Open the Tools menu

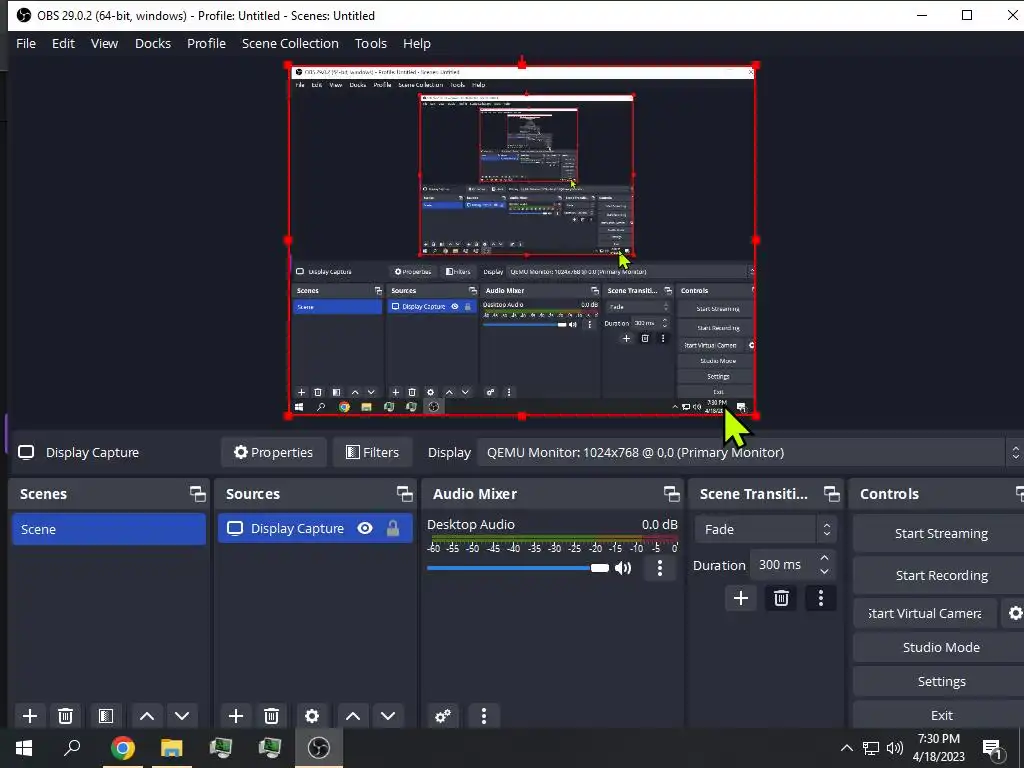tap(371, 44)
